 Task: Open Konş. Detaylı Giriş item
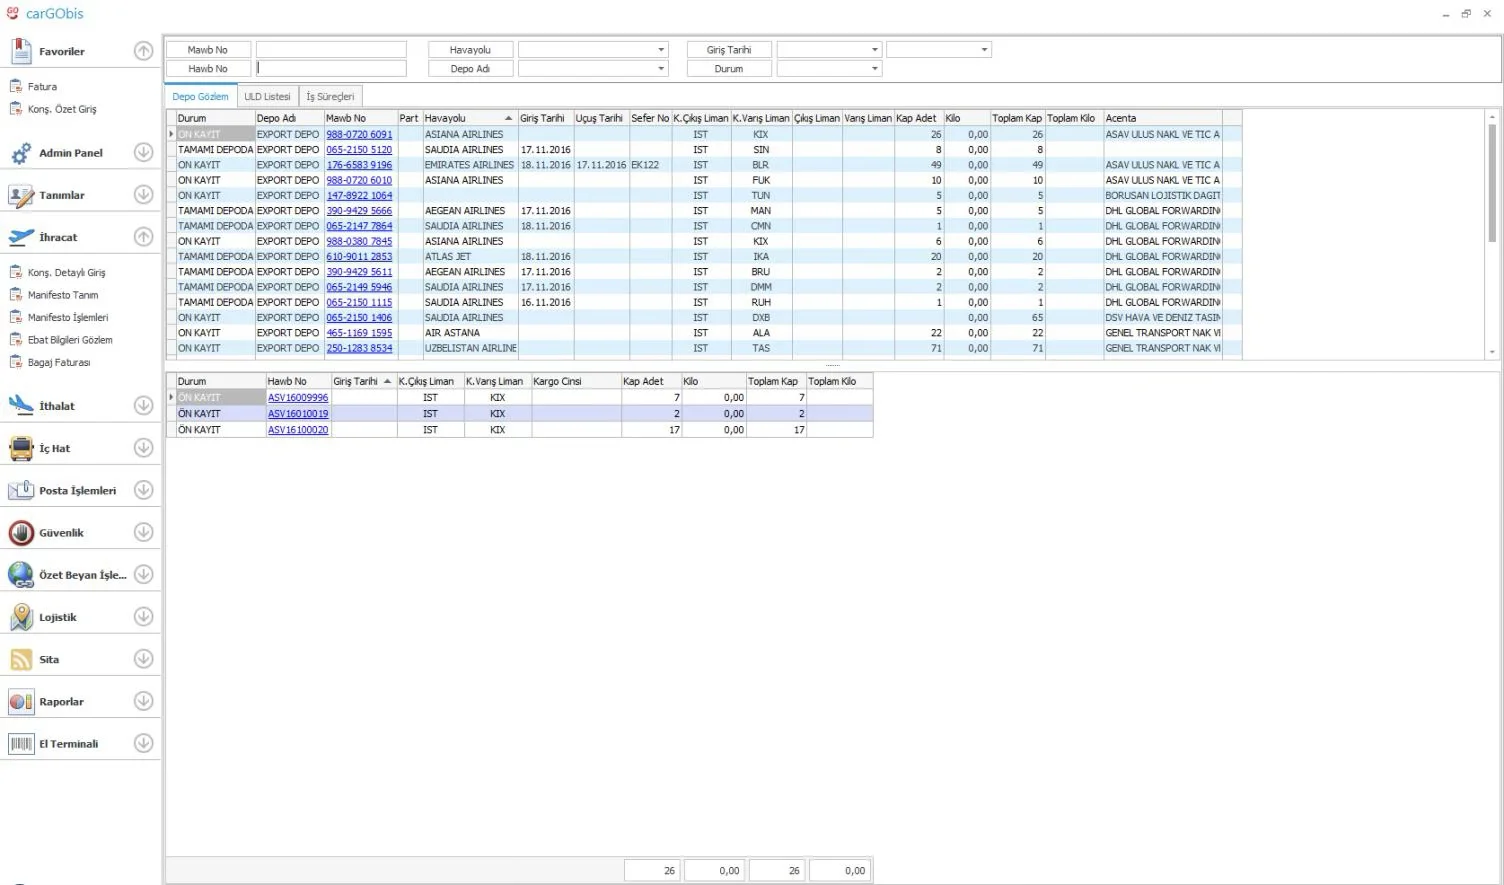[x=66, y=272]
